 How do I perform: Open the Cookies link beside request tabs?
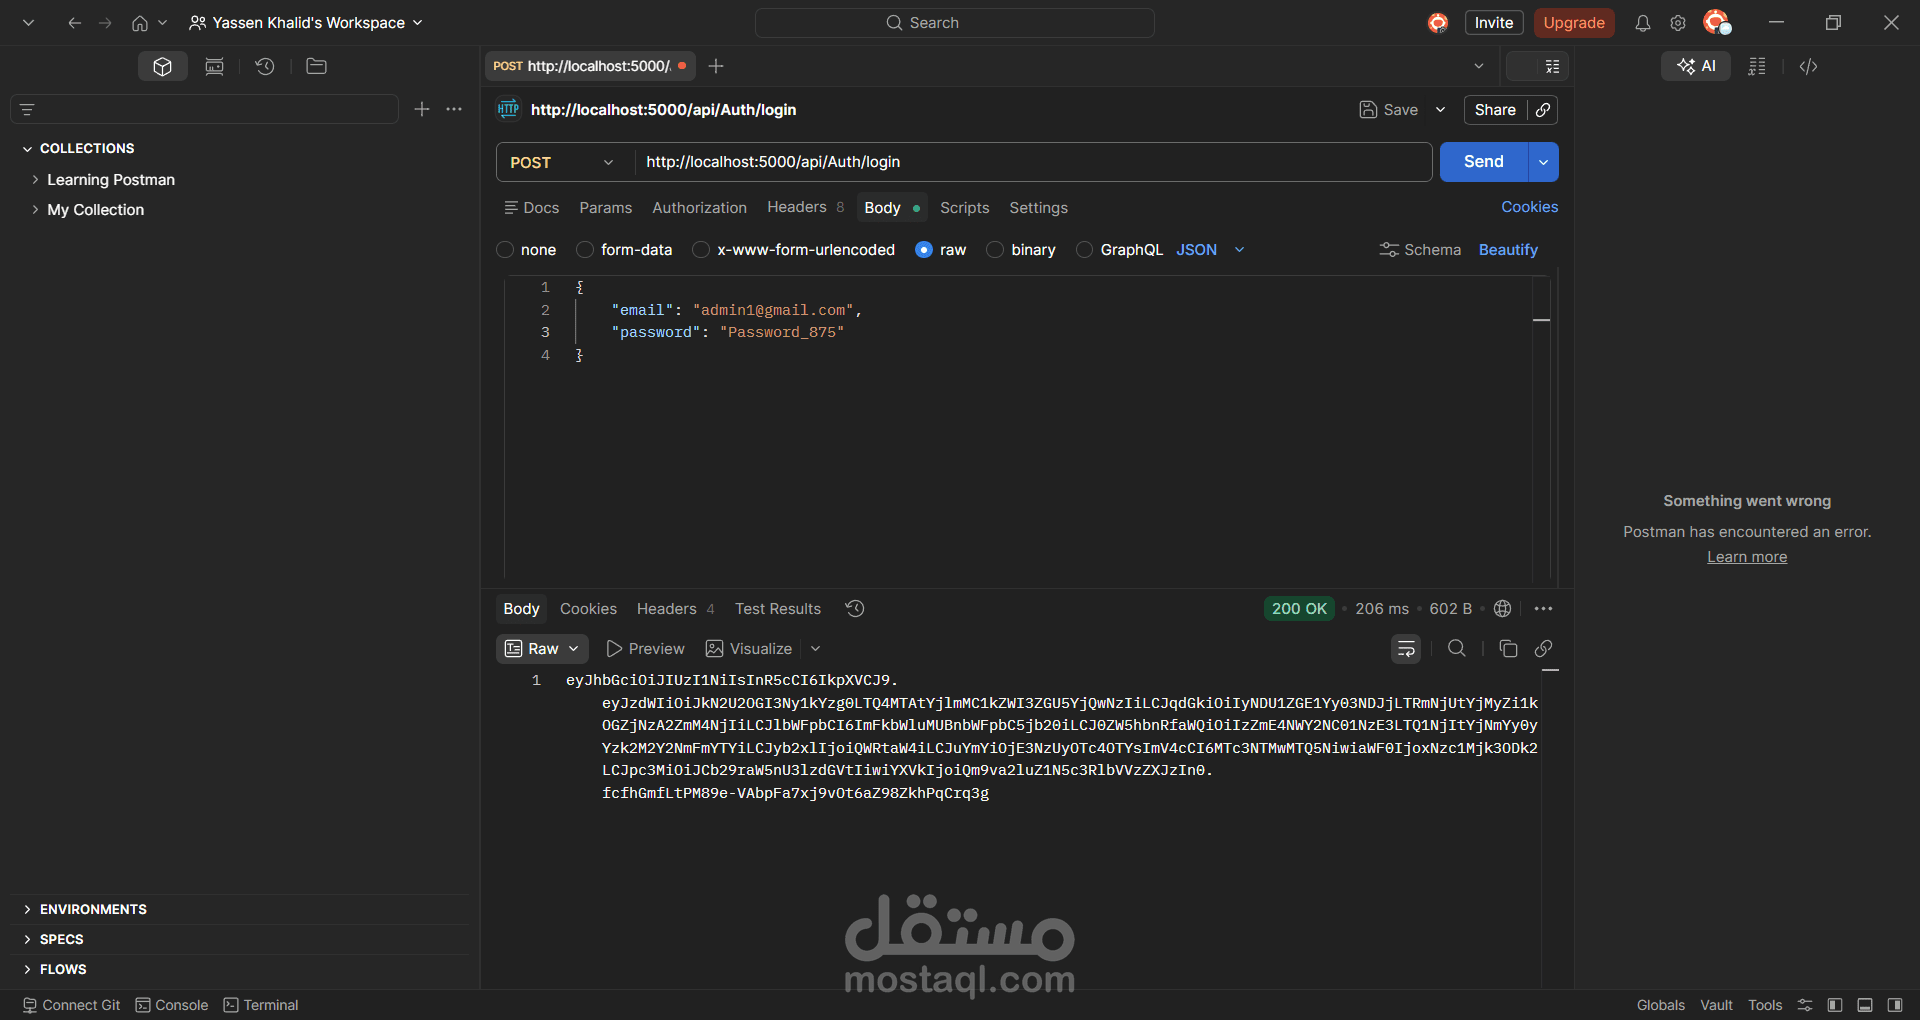point(1529,207)
